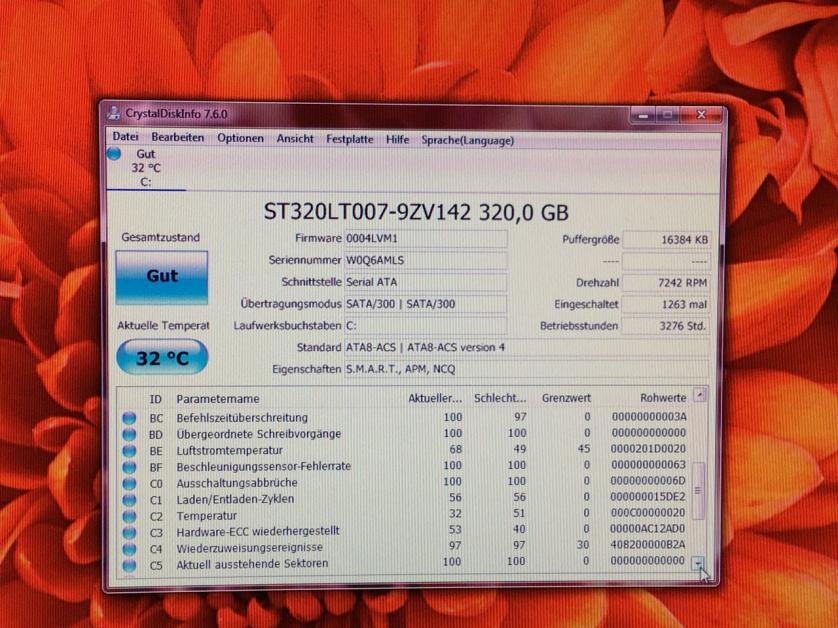The height and width of the screenshot is (628, 838).
Task: Click the Firmware field 0004LVM1
Action: click(425, 238)
